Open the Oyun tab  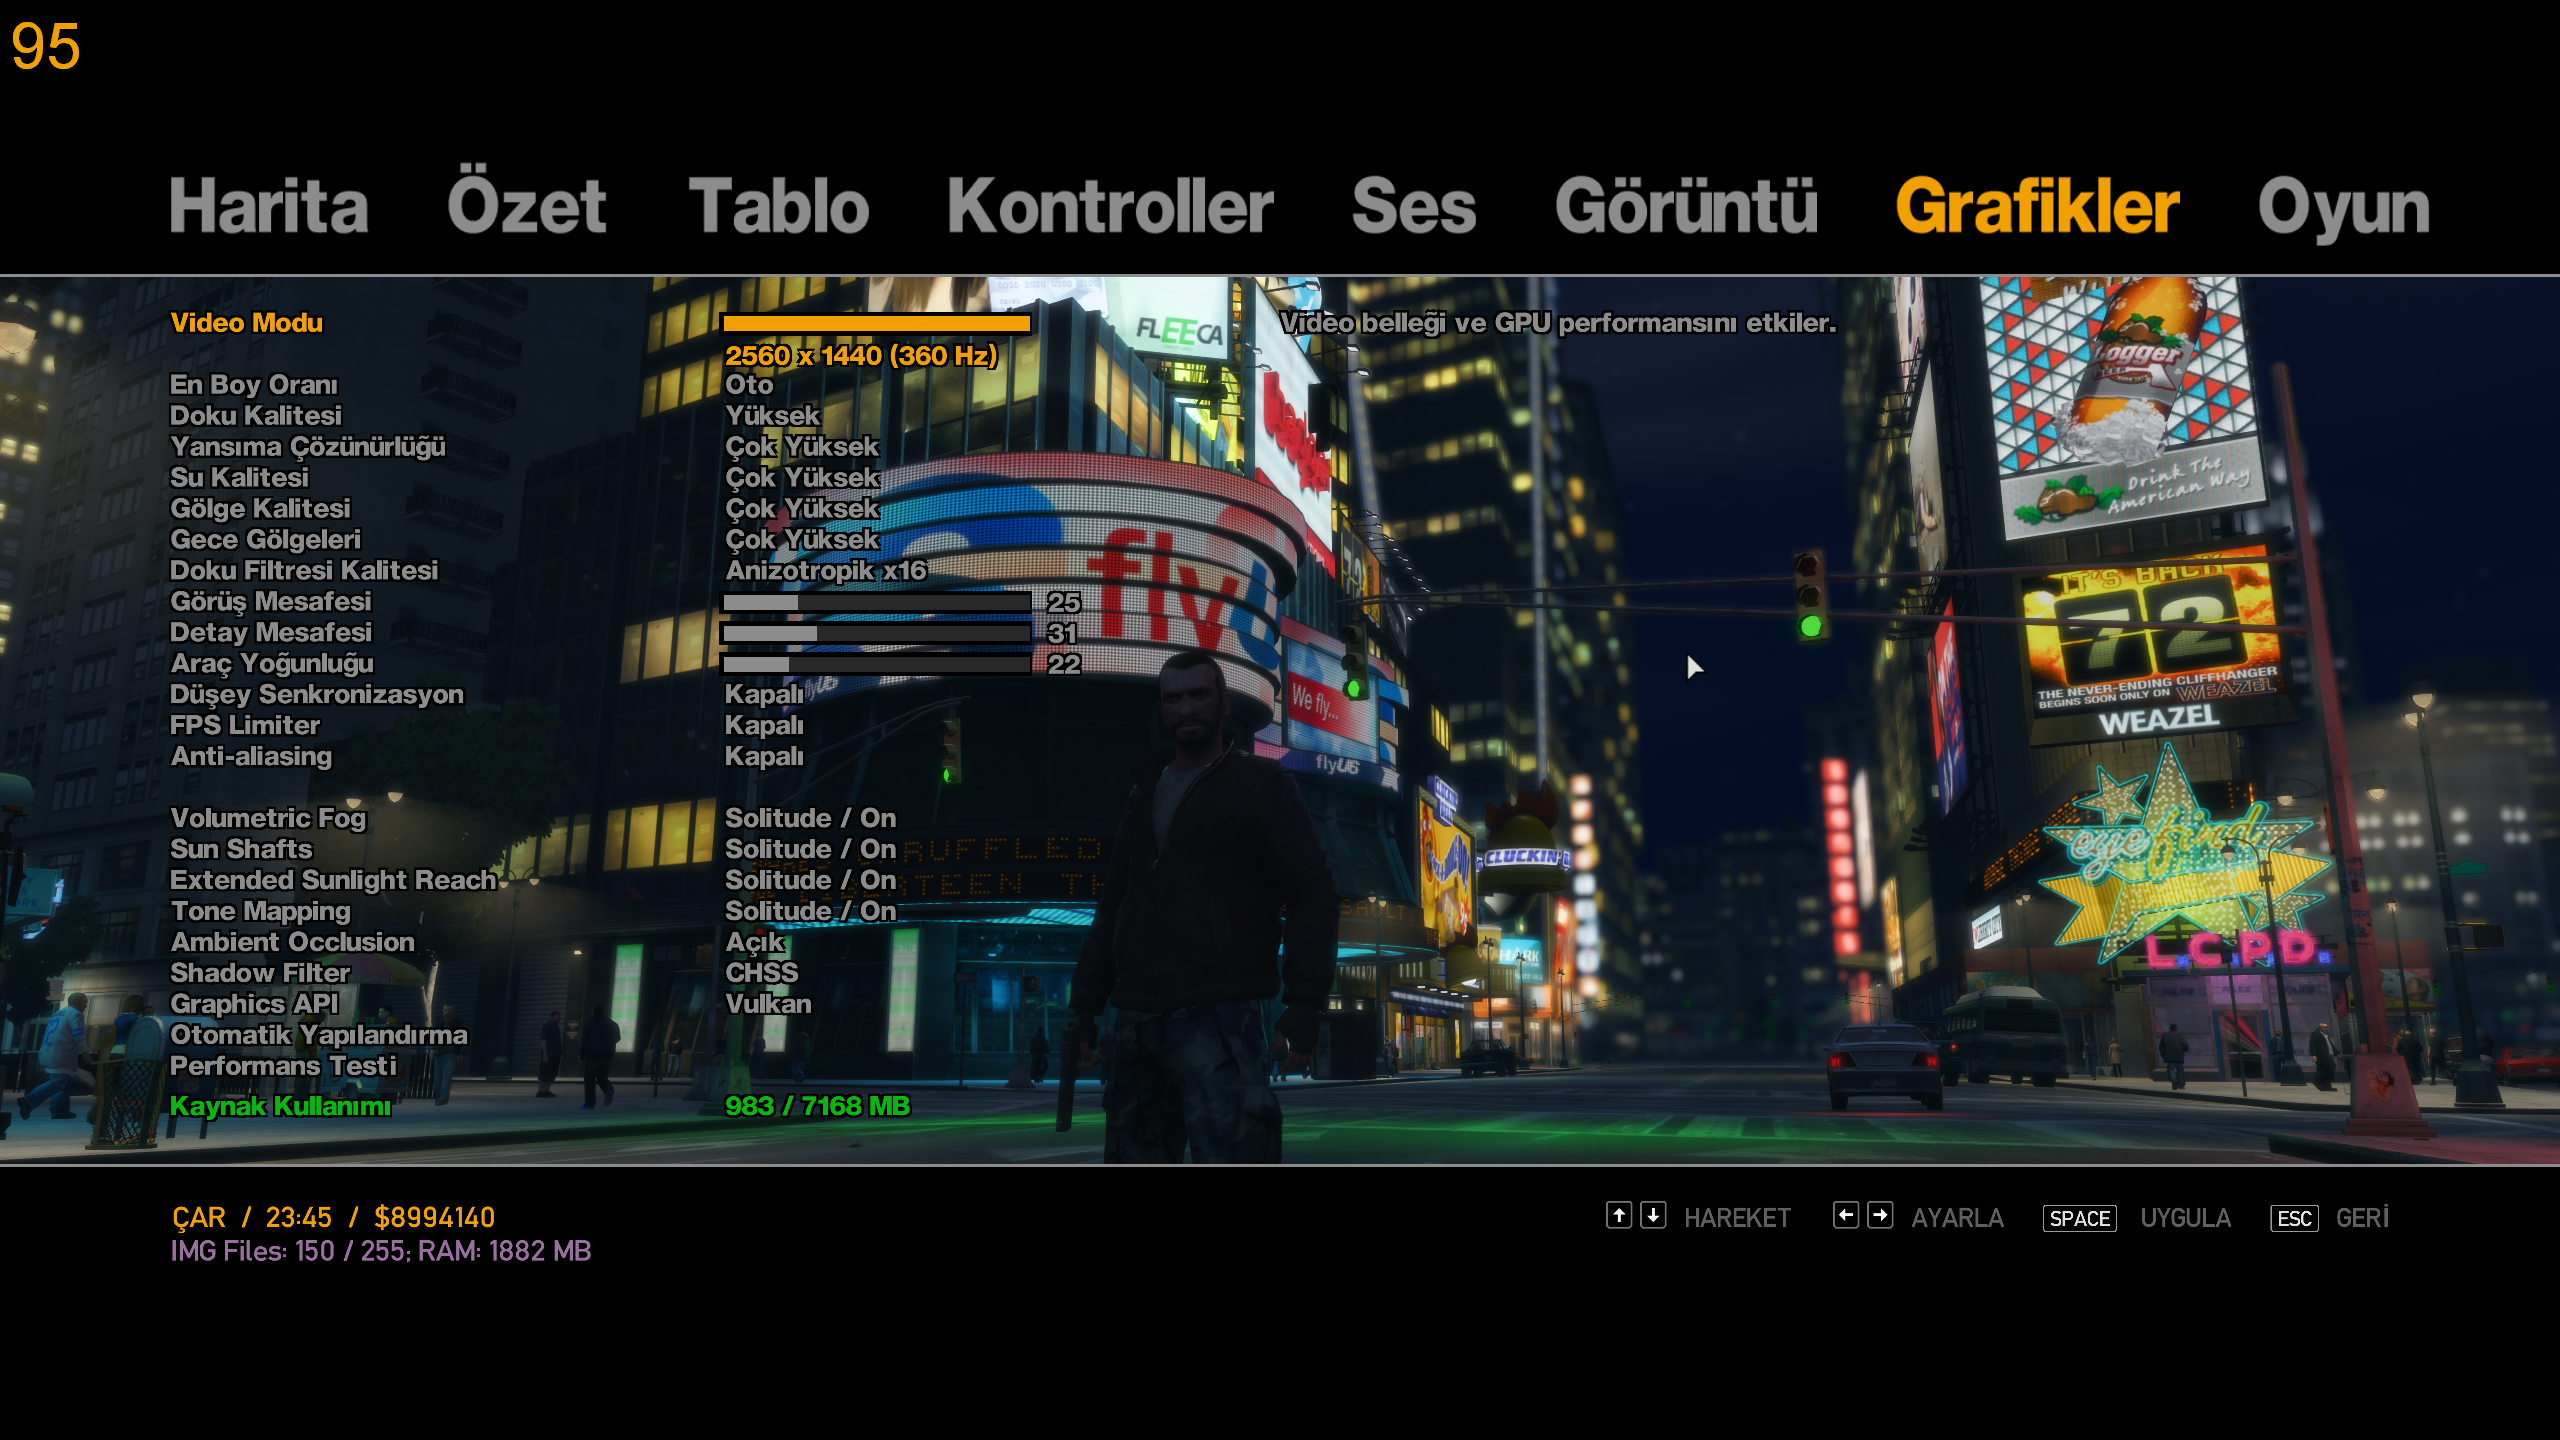[x=2343, y=208]
